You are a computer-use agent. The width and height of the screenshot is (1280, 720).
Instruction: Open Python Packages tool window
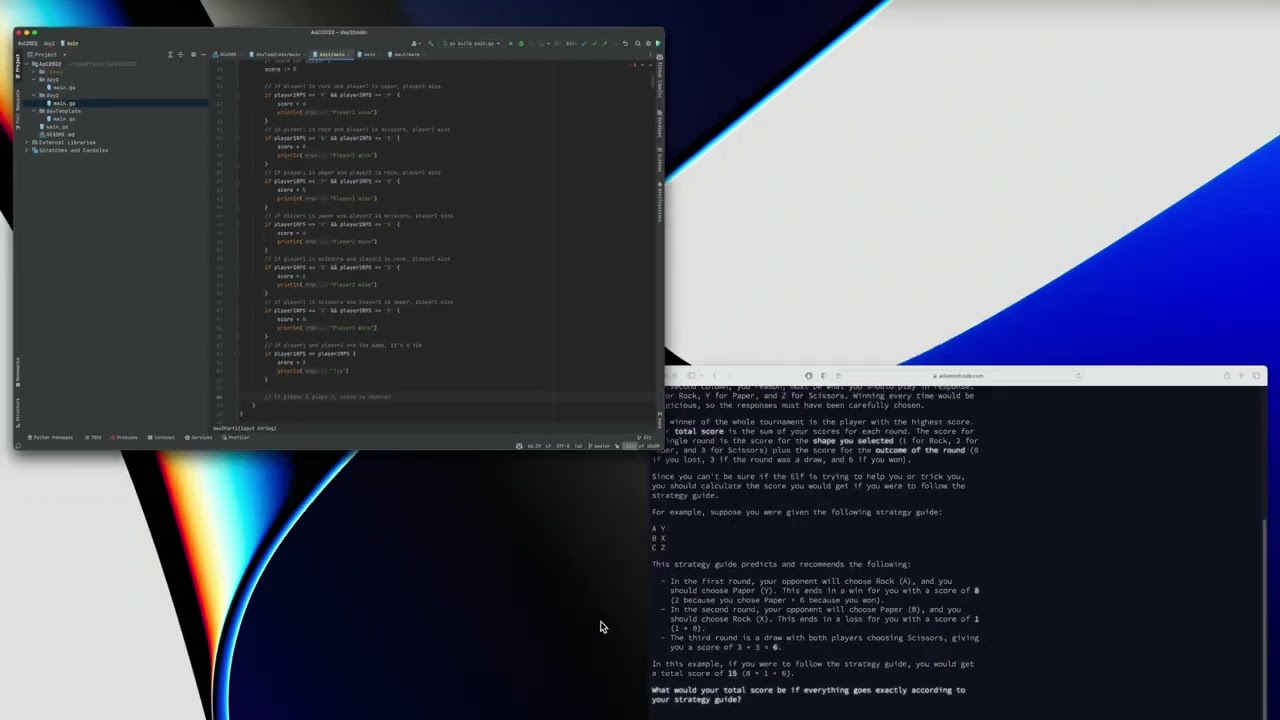50,438
